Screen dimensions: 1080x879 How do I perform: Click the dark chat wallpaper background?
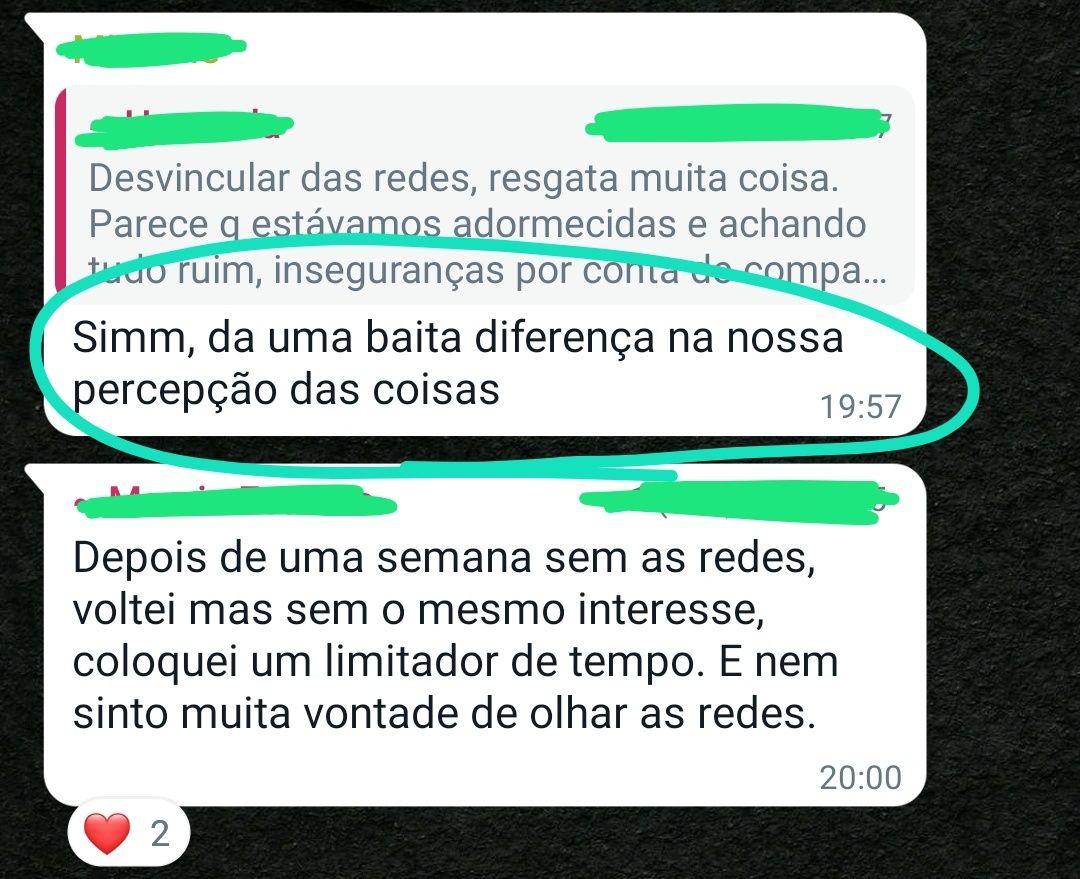[1006, 620]
